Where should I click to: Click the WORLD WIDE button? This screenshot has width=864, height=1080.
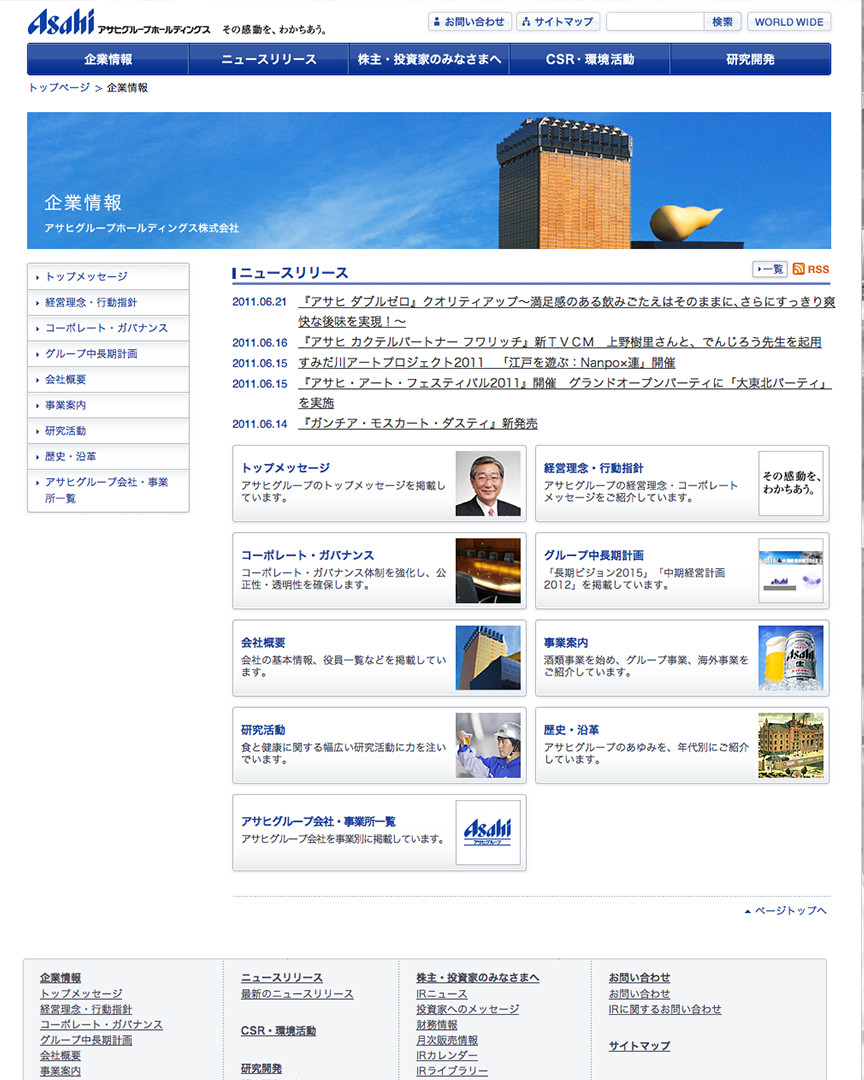[789, 21]
